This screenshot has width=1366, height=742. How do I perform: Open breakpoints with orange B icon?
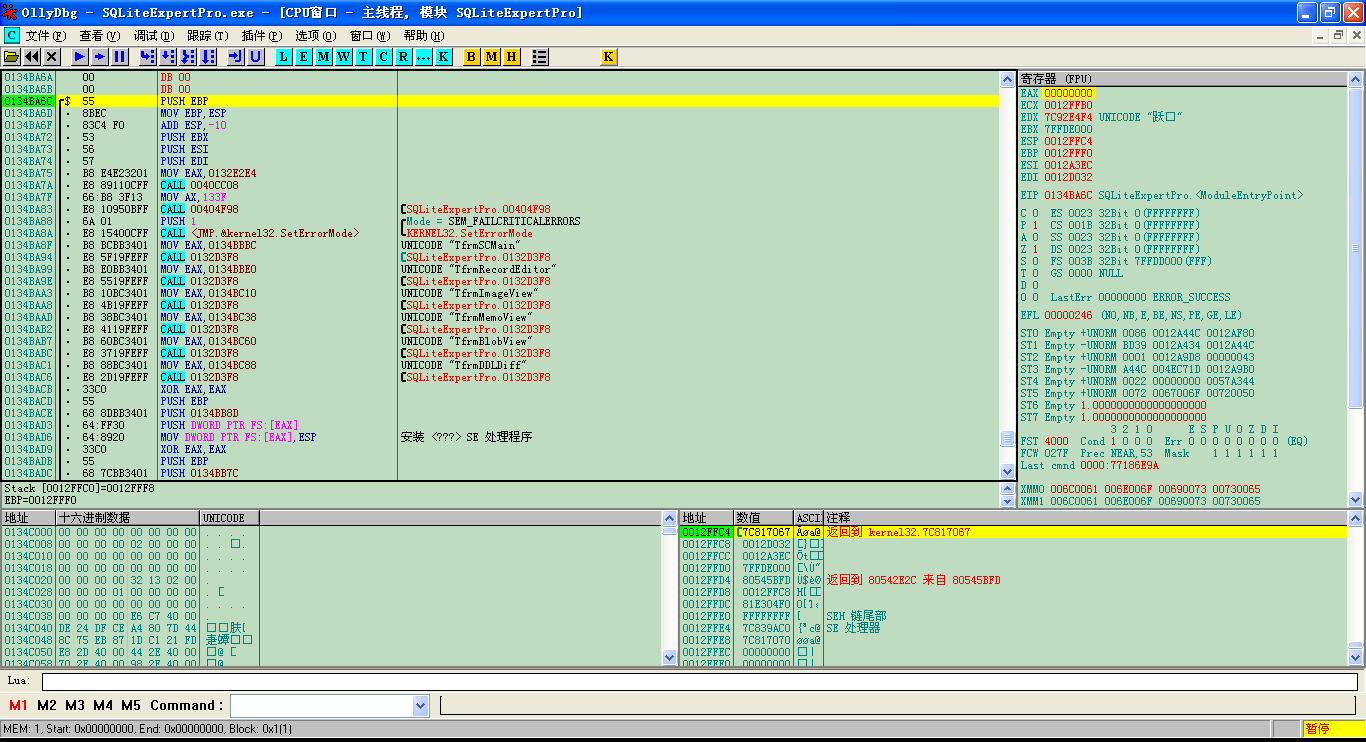pyautogui.click(x=472, y=57)
